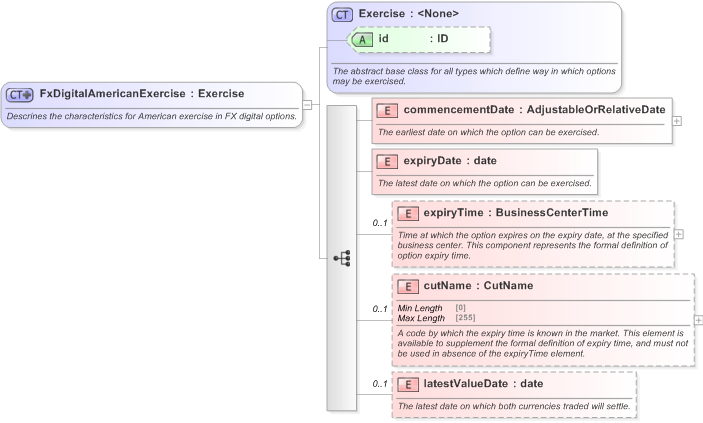Select the 'cutName : CutName' label
The image size is (703, 423).
tap(478, 286)
